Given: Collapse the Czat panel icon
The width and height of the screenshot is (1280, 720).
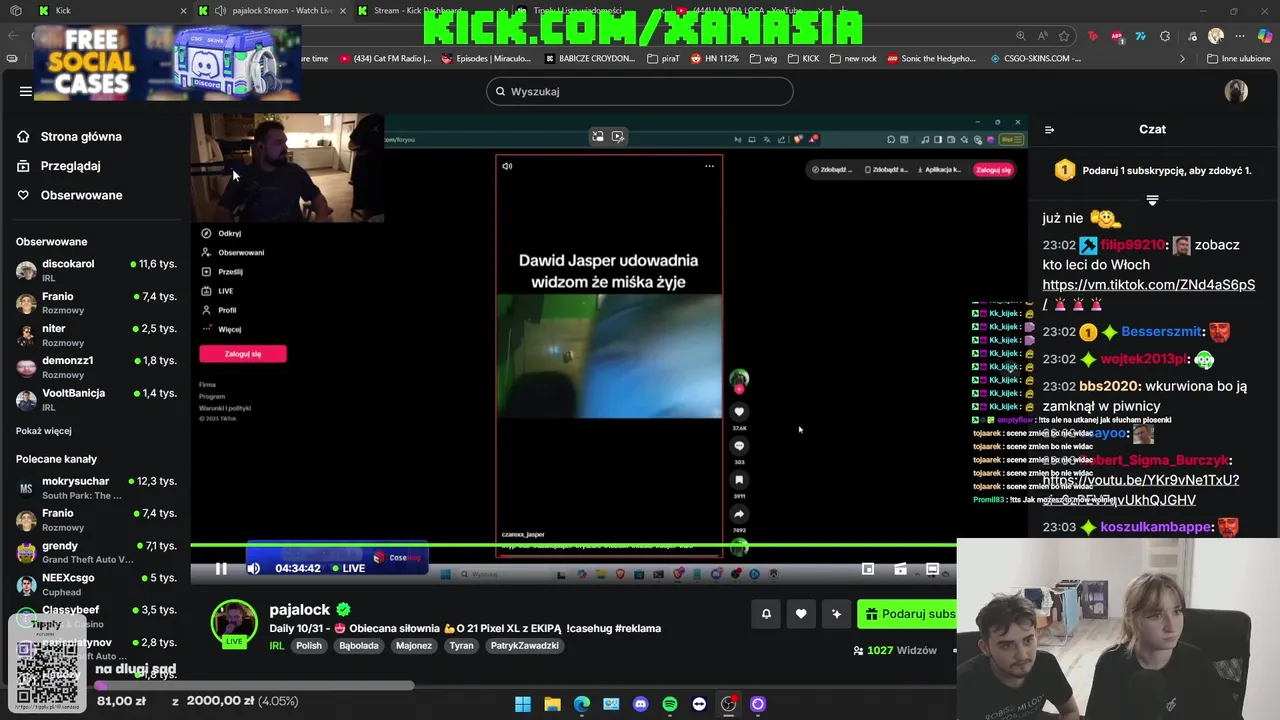Looking at the screenshot, I should (x=1049, y=129).
